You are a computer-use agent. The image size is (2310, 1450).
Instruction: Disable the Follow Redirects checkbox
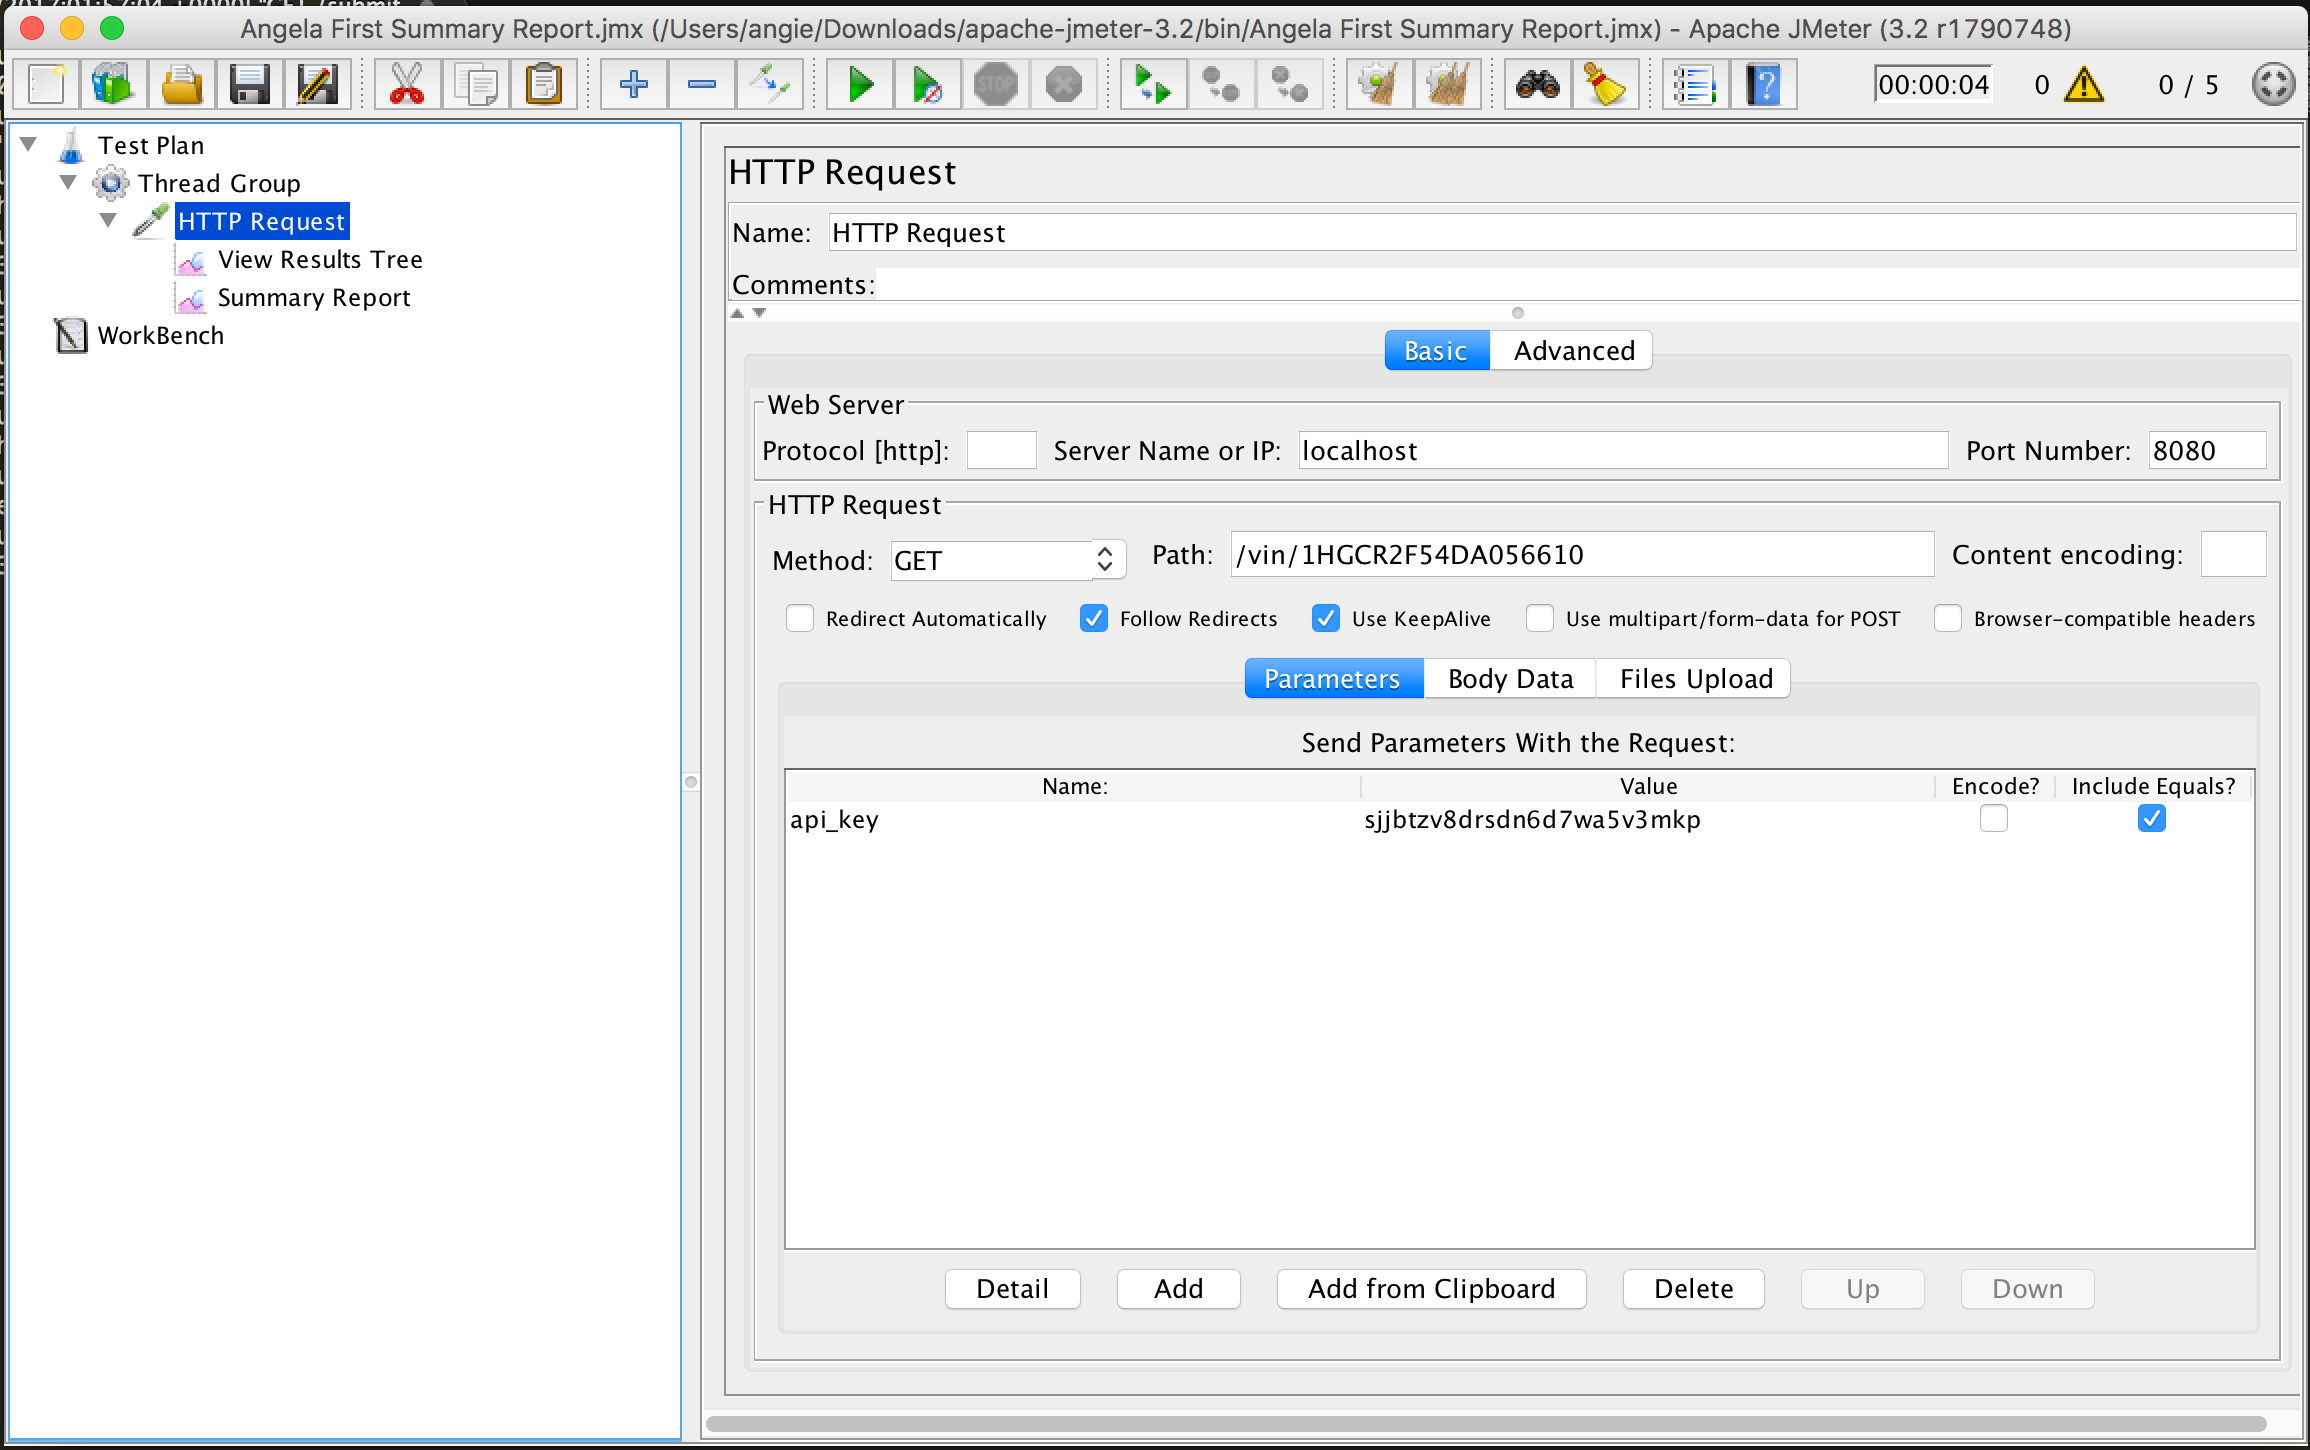[x=1093, y=618]
